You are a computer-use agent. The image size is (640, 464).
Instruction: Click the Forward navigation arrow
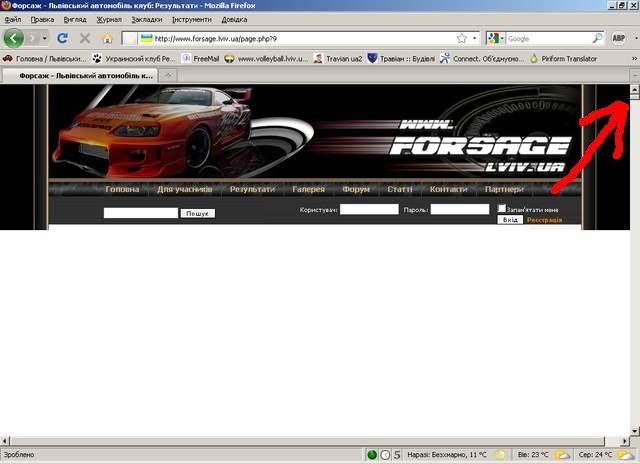tap(33, 38)
